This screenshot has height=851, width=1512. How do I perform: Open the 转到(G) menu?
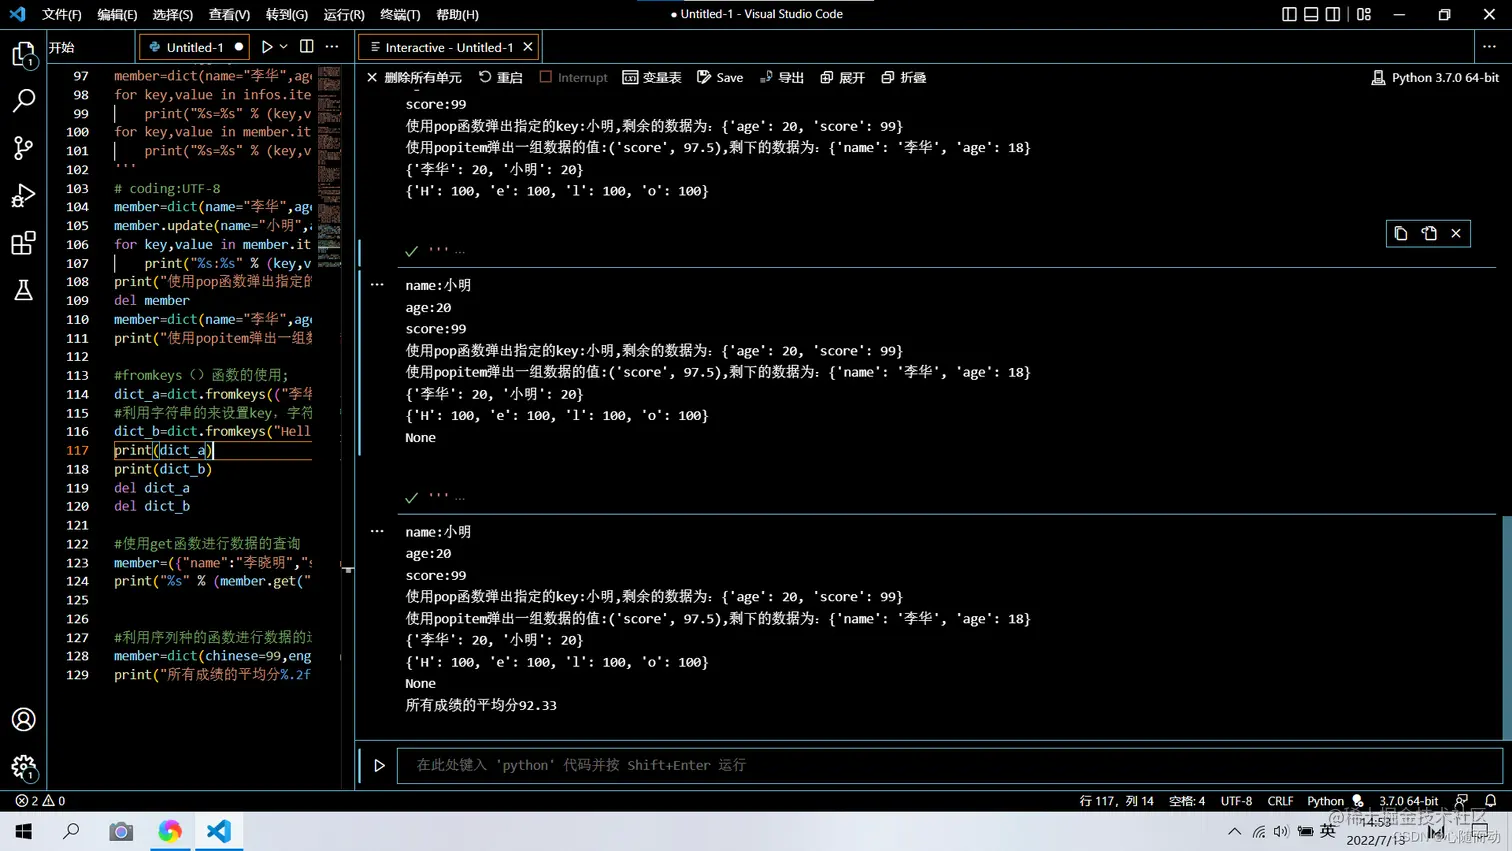click(x=287, y=14)
